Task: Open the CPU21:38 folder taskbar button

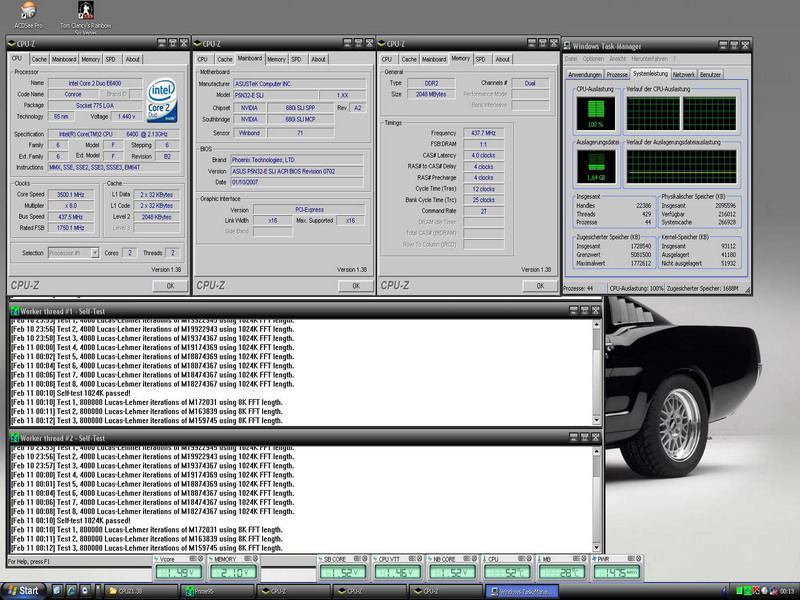Action: pyautogui.click(x=141, y=591)
